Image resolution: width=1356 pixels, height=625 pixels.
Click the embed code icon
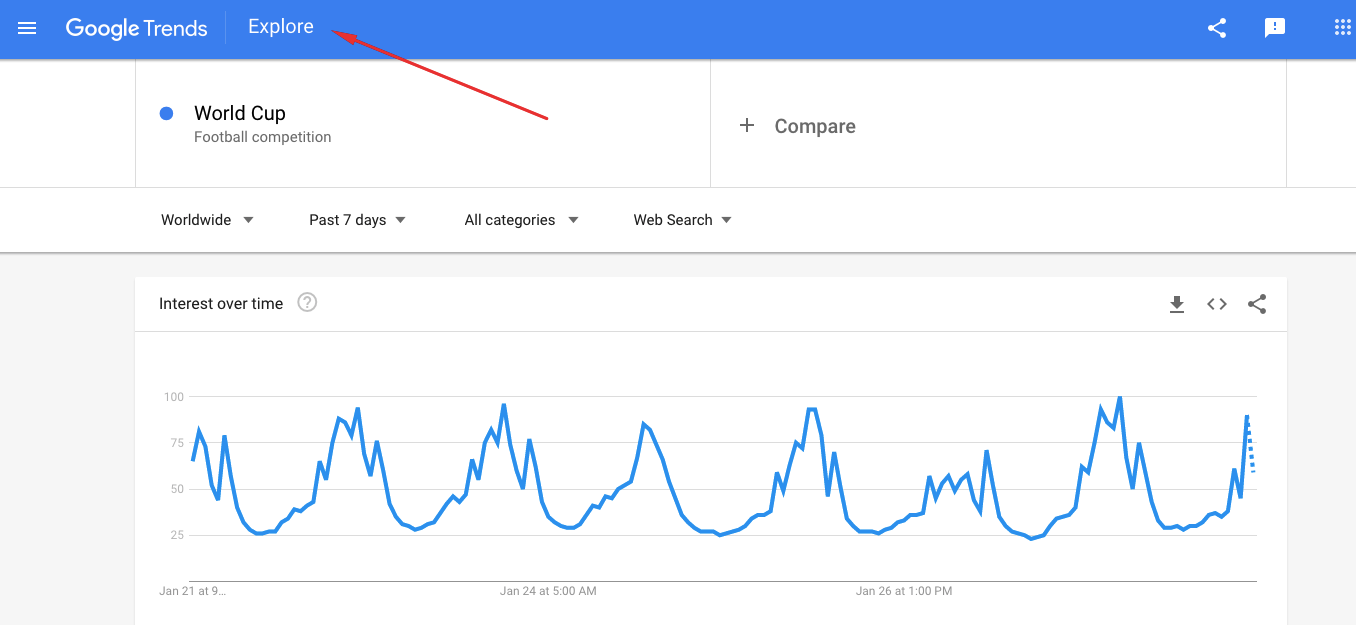(x=1217, y=304)
